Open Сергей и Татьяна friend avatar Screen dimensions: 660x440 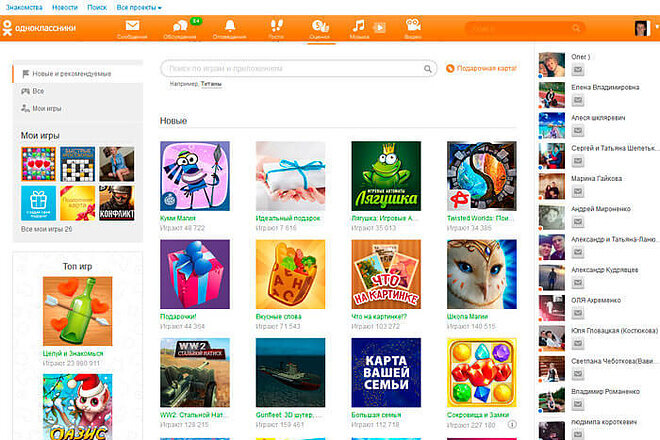pyautogui.click(x=552, y=156)
